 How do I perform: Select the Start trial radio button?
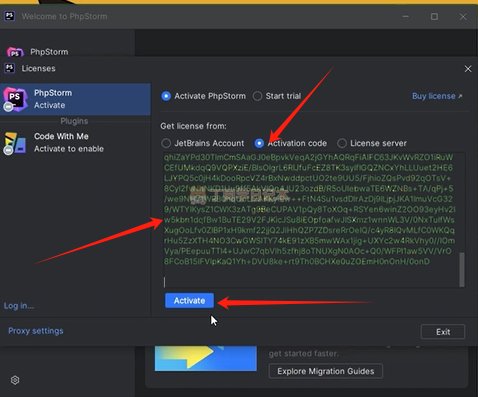click(x=257, y=96)
